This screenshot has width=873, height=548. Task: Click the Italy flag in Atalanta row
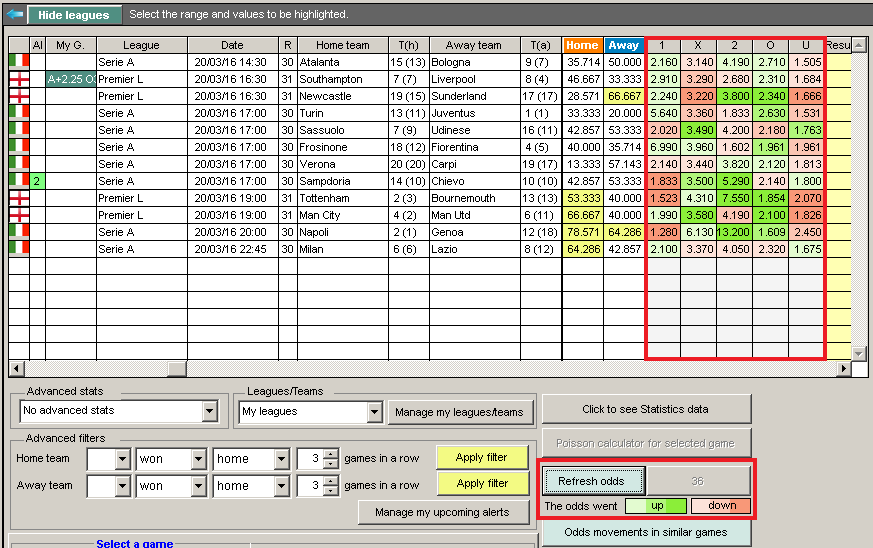pos(19,62)
